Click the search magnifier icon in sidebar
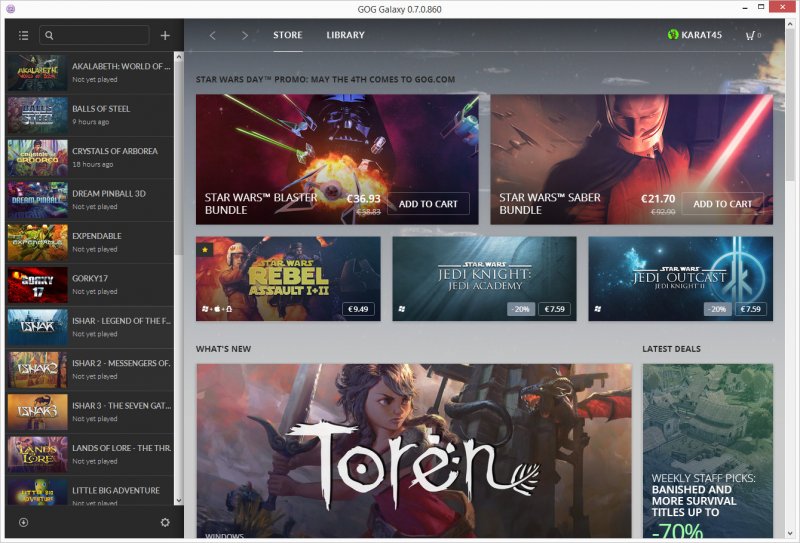Screen dimensions: 800x543 (x=49, y=35)
